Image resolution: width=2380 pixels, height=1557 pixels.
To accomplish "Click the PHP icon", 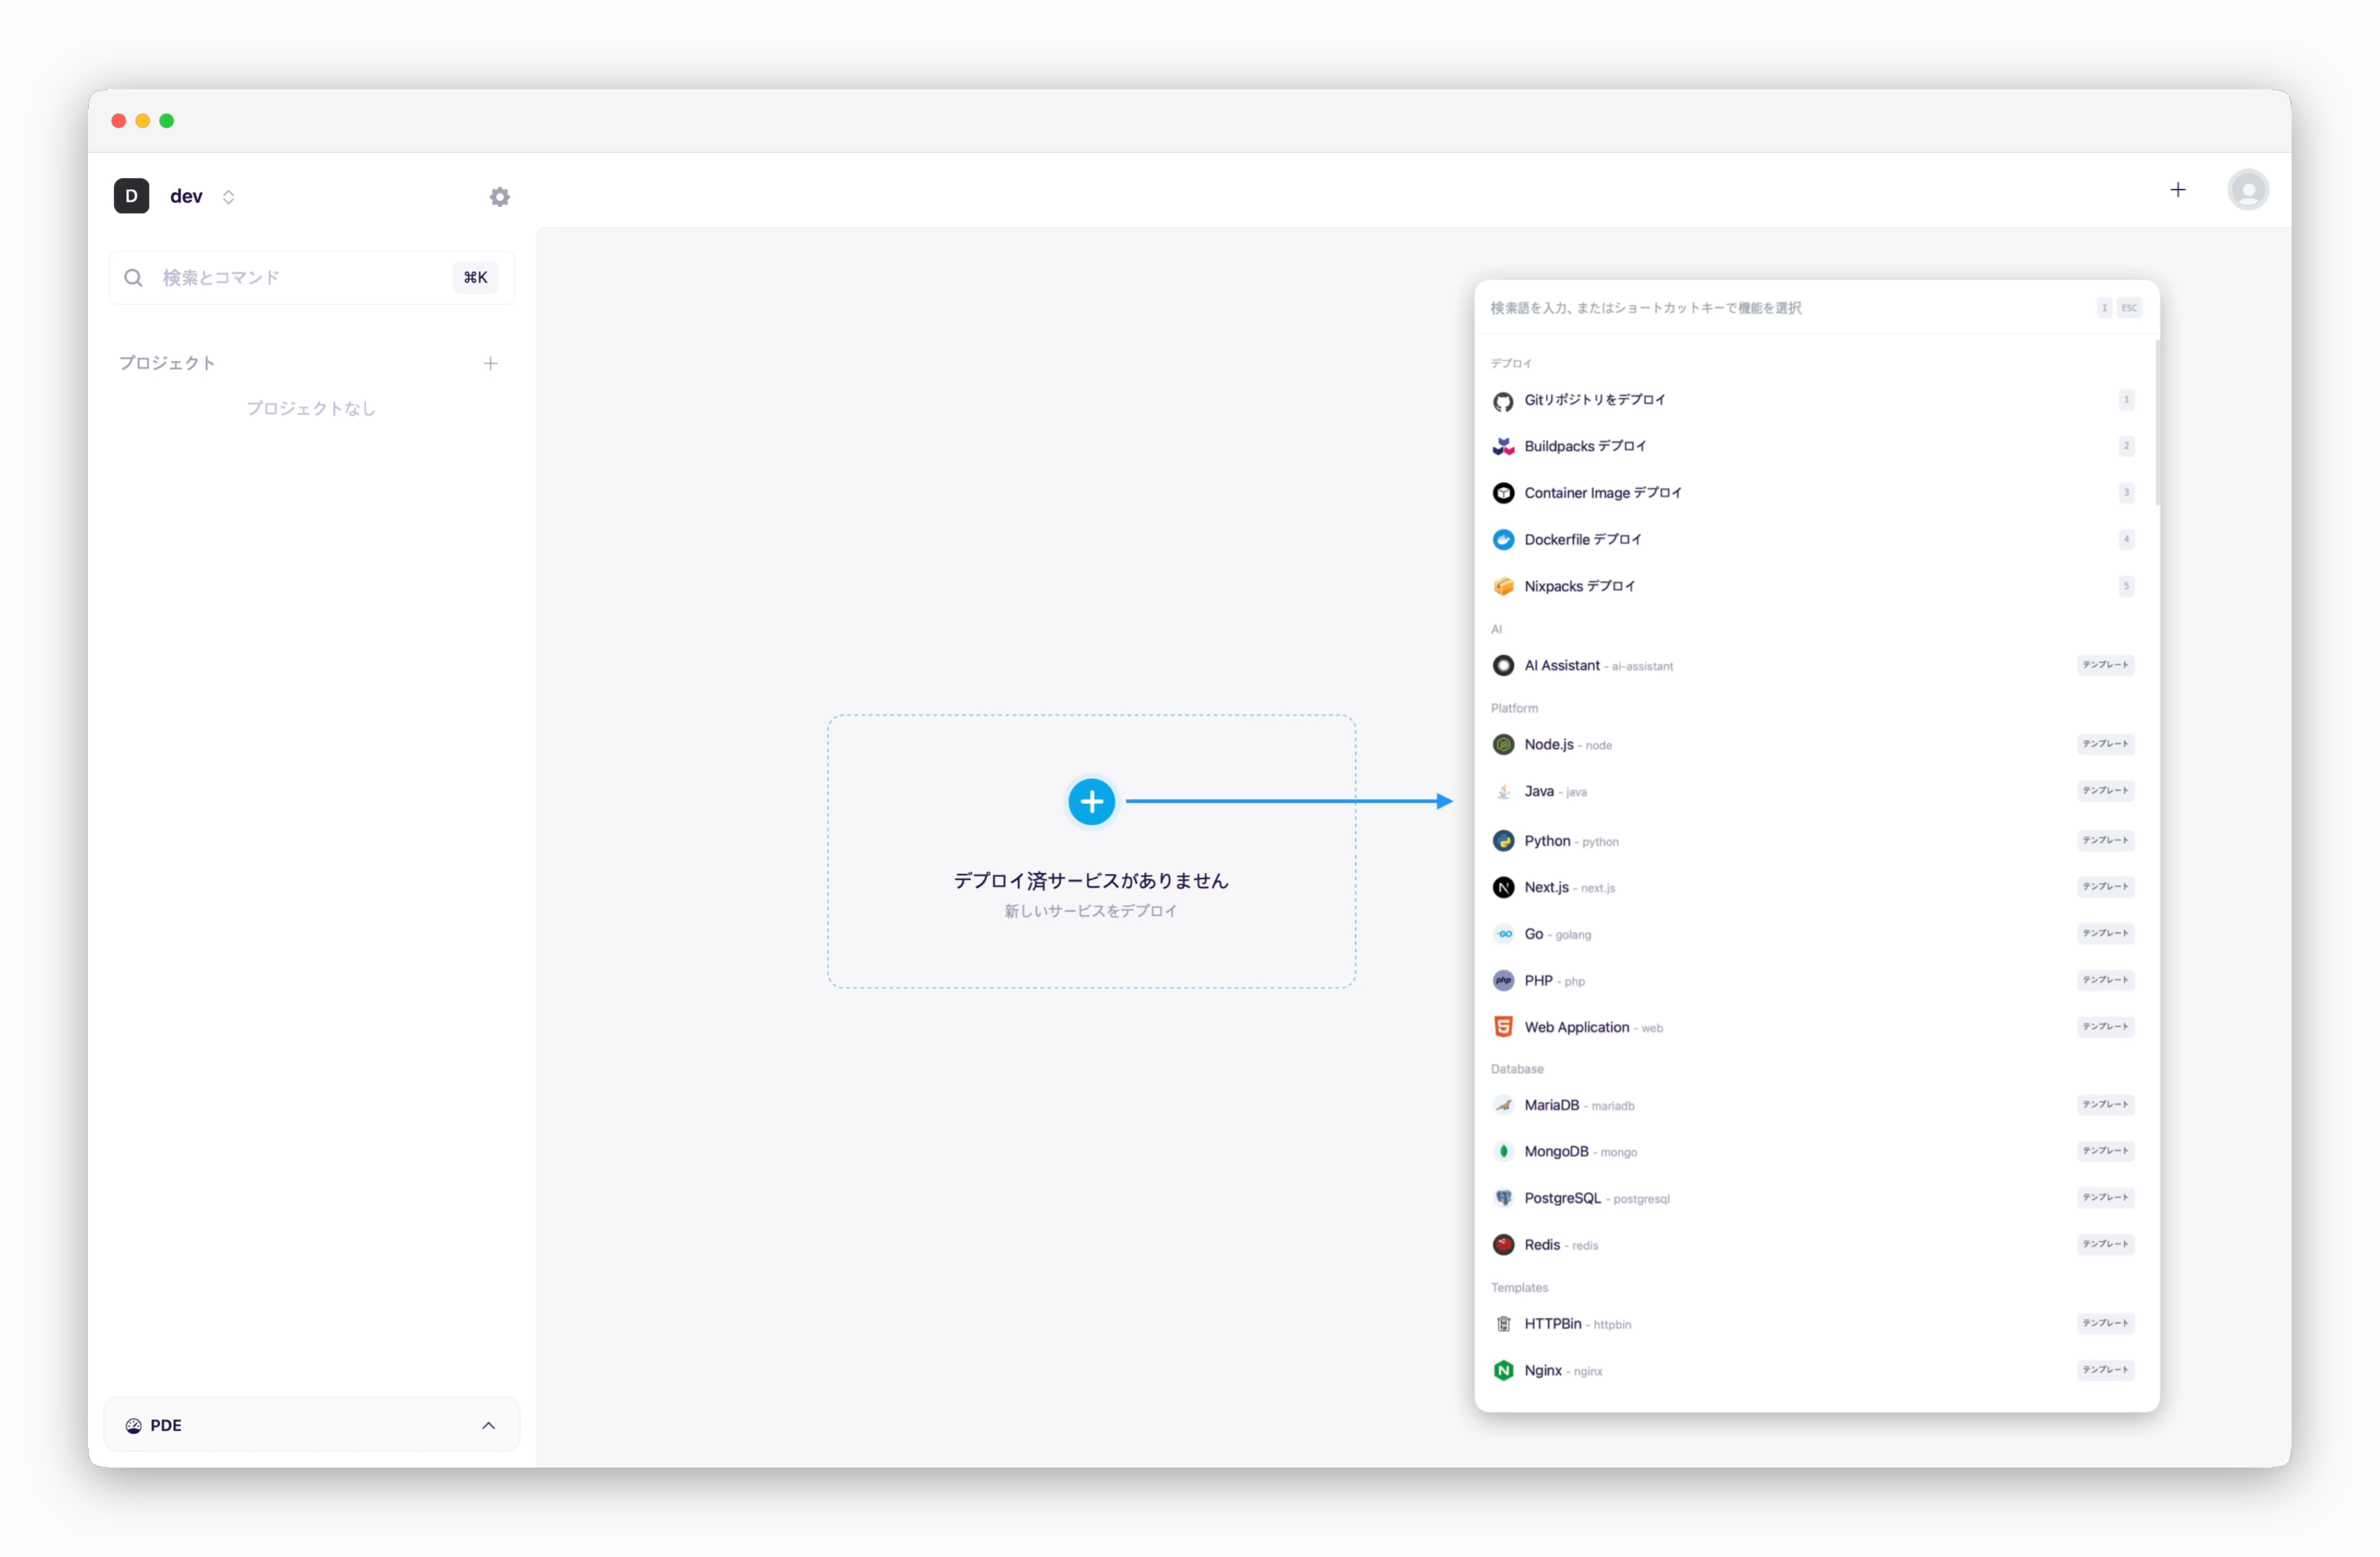I will [x=1503, y=980].
